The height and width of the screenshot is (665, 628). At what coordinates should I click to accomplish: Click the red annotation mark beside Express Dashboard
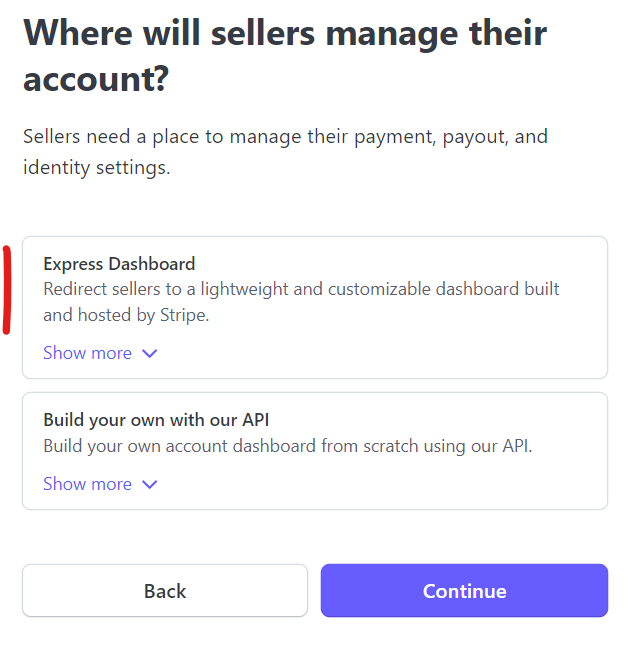point(7,290)
